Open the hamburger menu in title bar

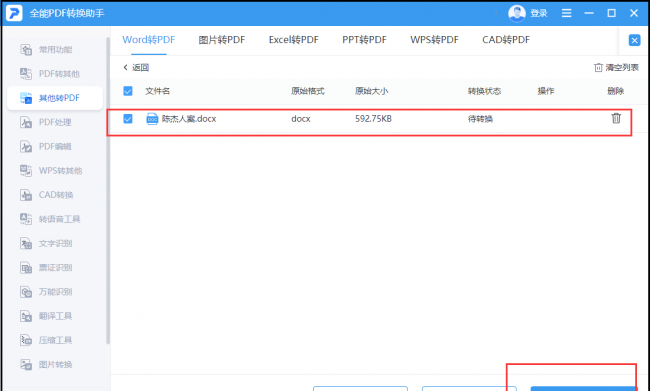(x=566, y=13)
